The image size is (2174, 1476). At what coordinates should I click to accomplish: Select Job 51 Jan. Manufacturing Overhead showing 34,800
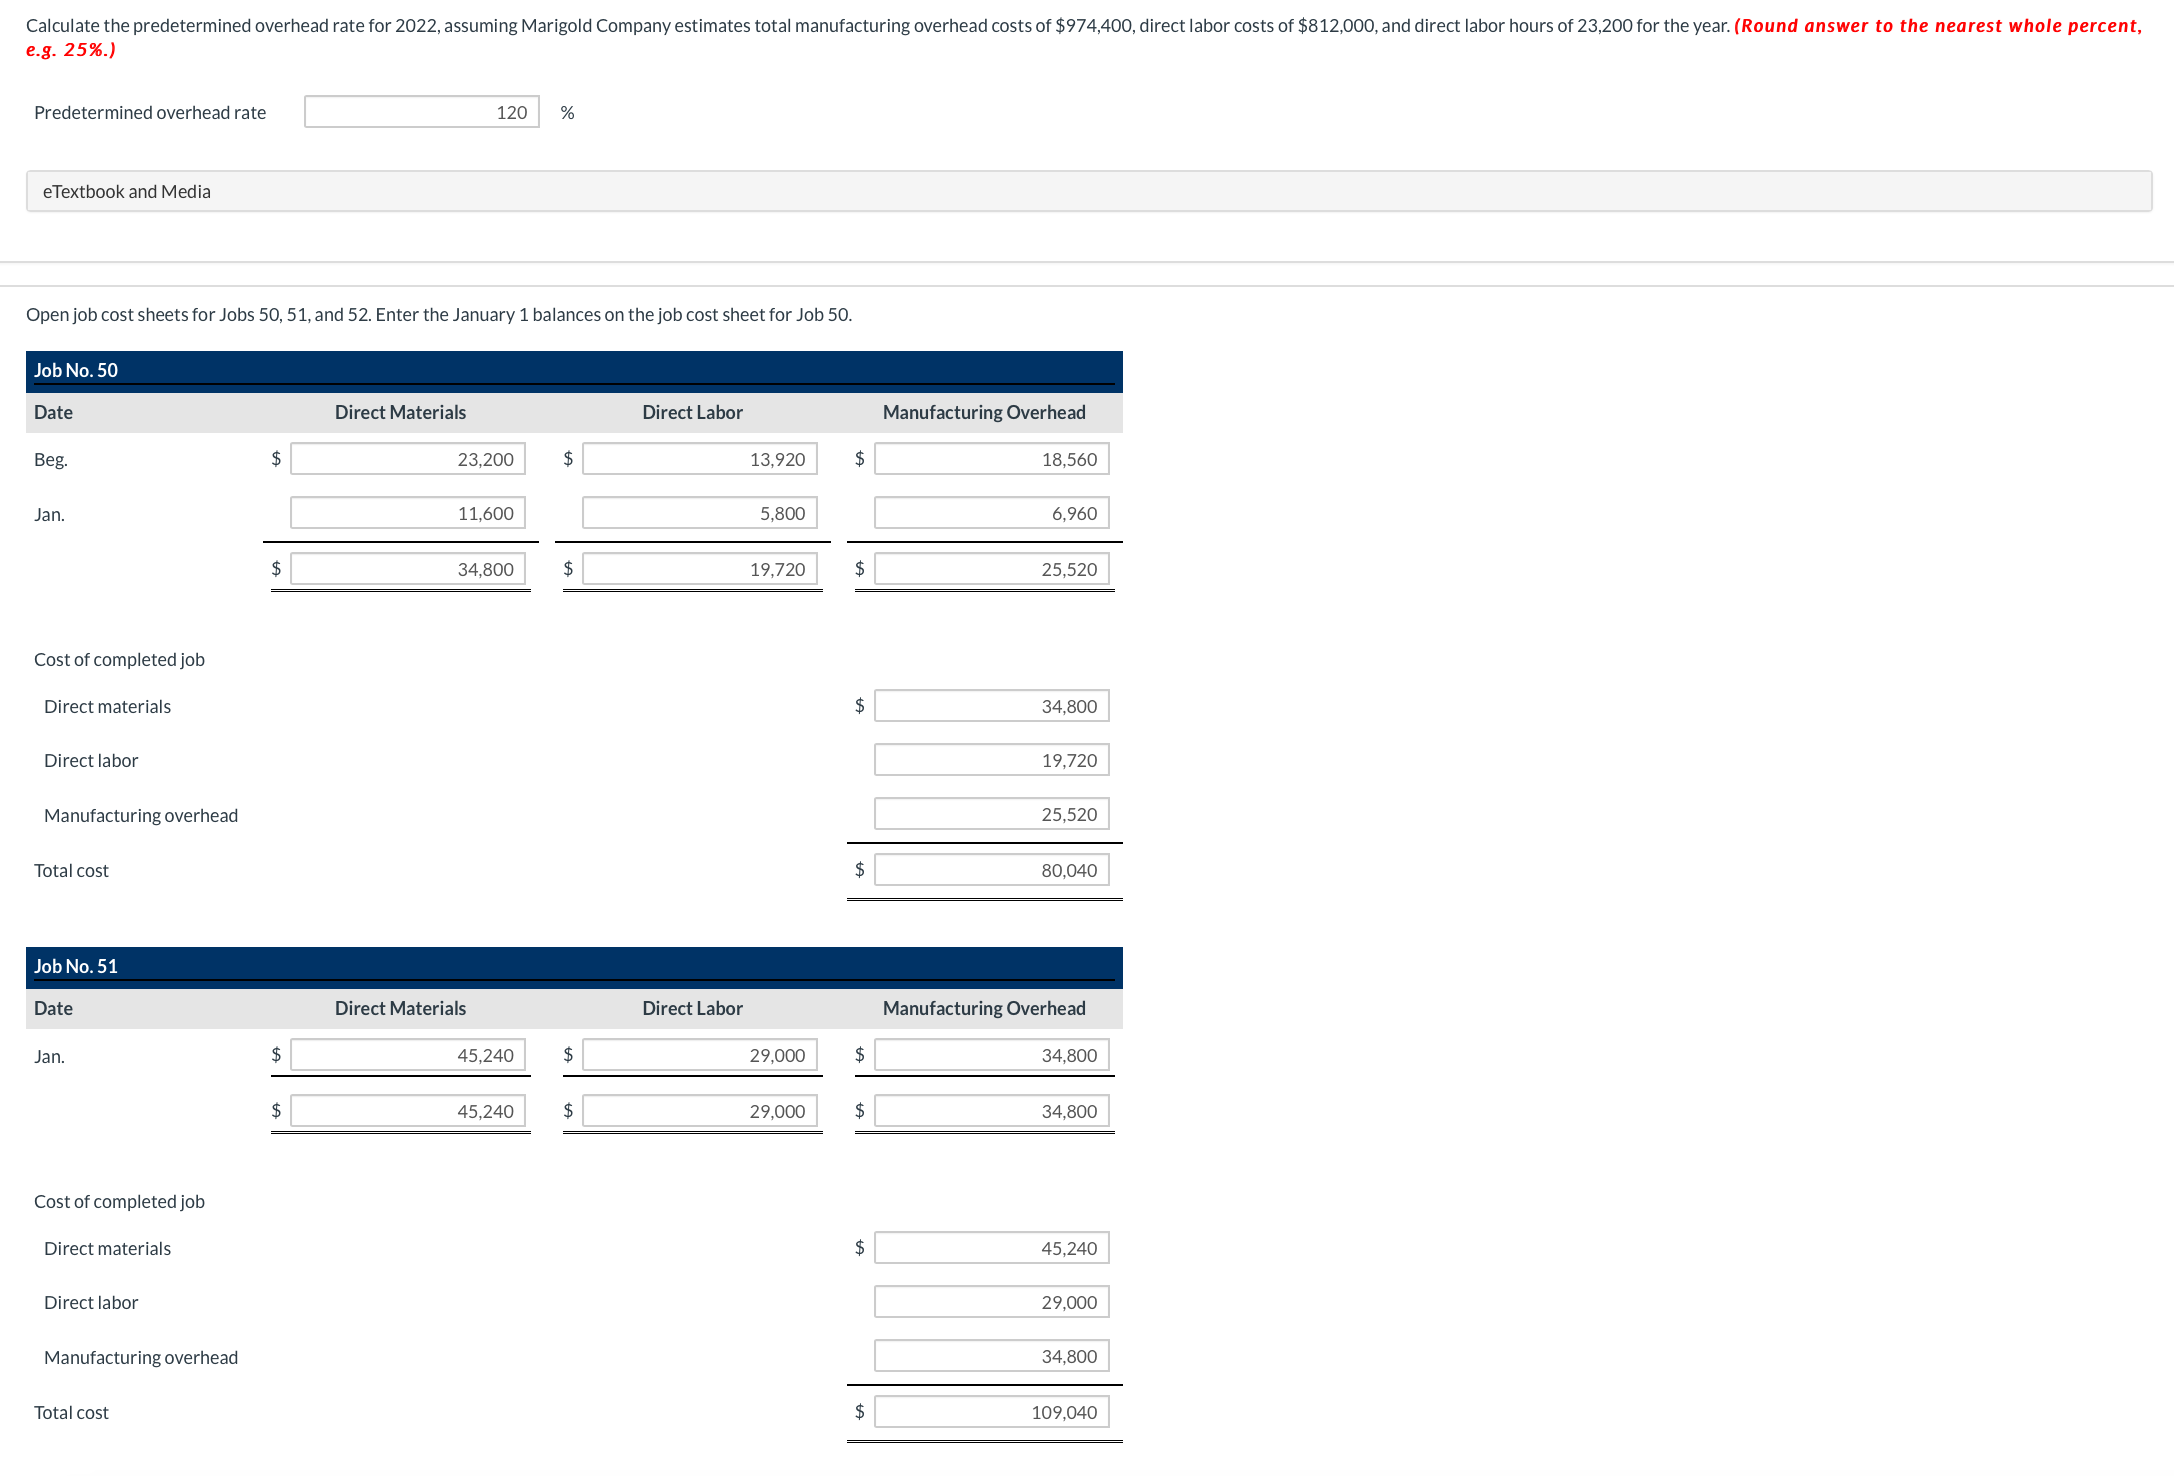(x=990, y=1054)
